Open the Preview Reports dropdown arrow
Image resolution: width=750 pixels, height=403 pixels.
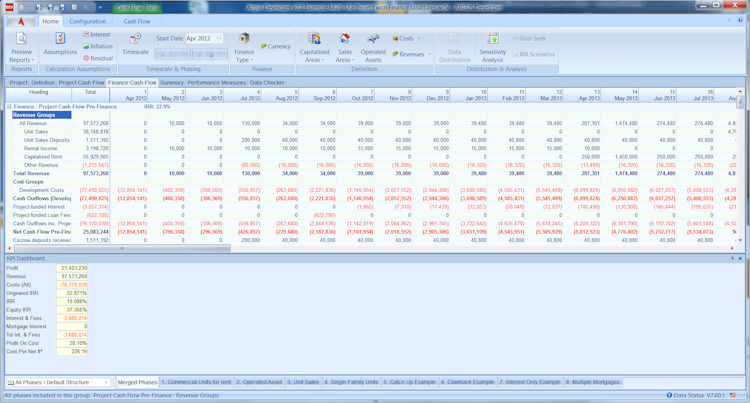point(33,60)
